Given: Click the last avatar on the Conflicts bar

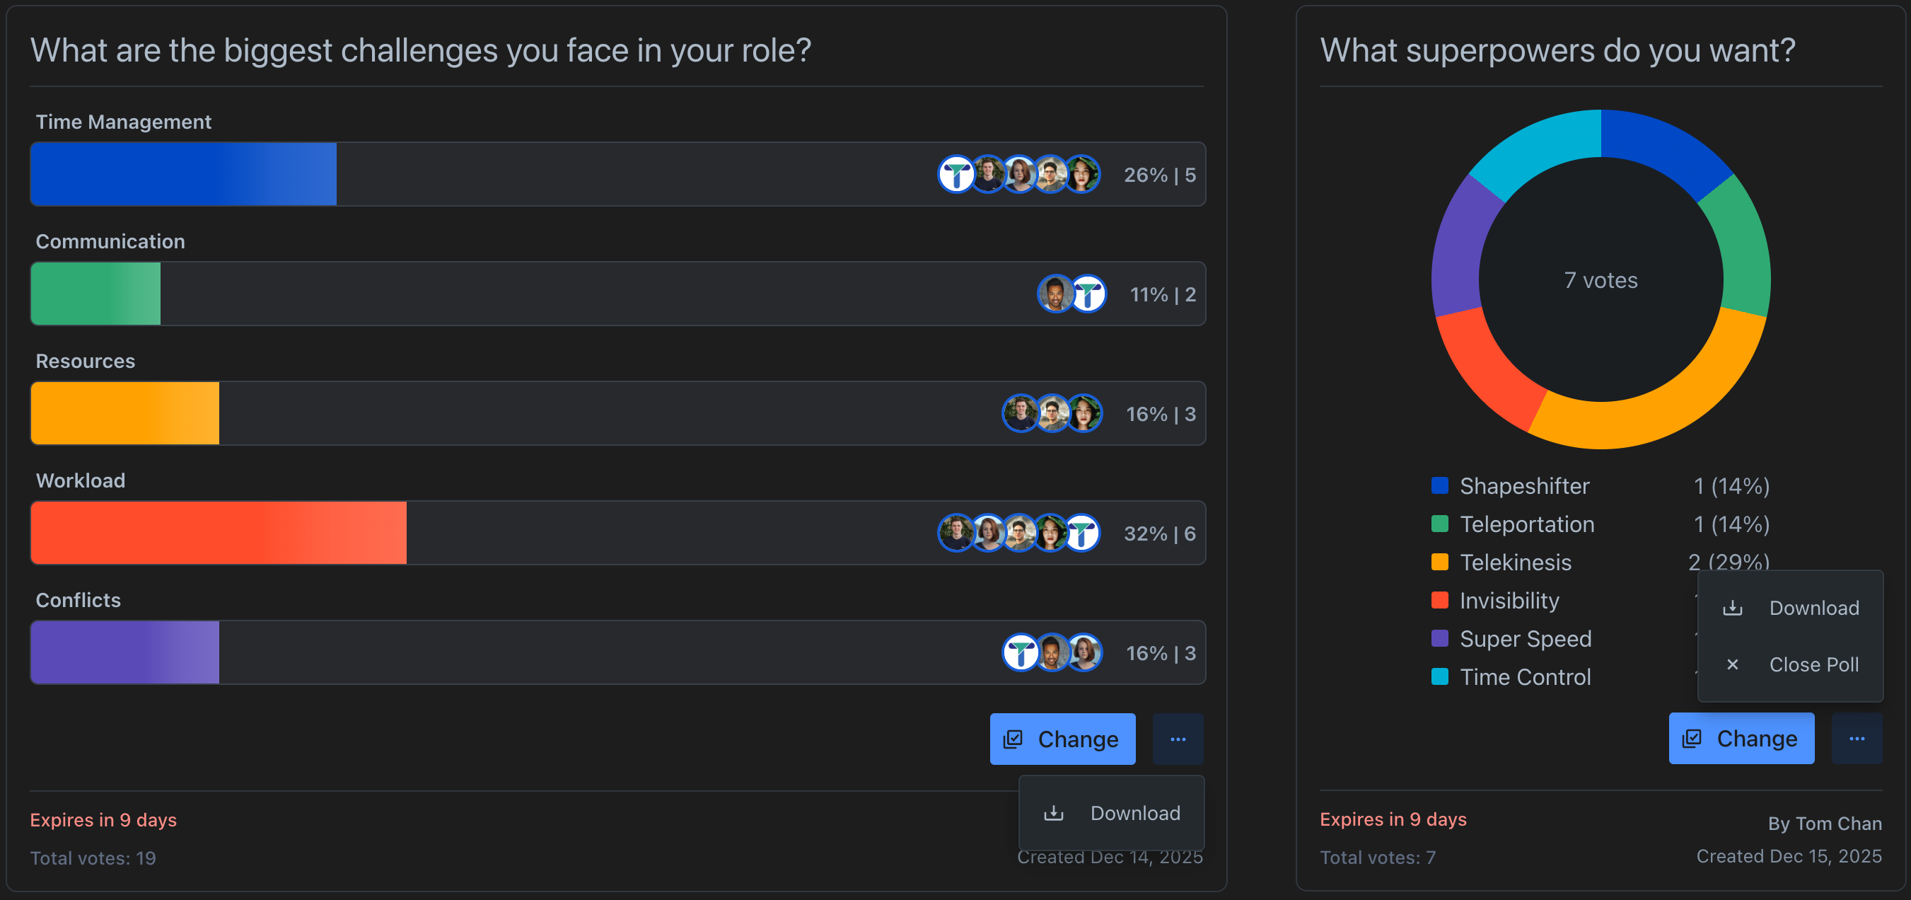Looking at the screenshot, I should 1084,652.
